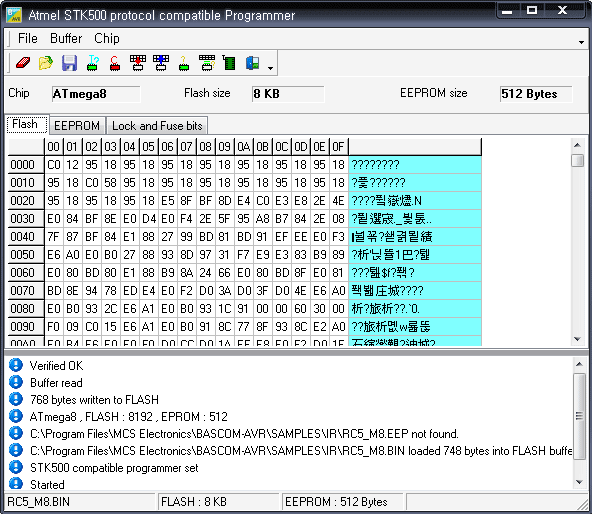Select row header 0050

[x=26, y=255]
